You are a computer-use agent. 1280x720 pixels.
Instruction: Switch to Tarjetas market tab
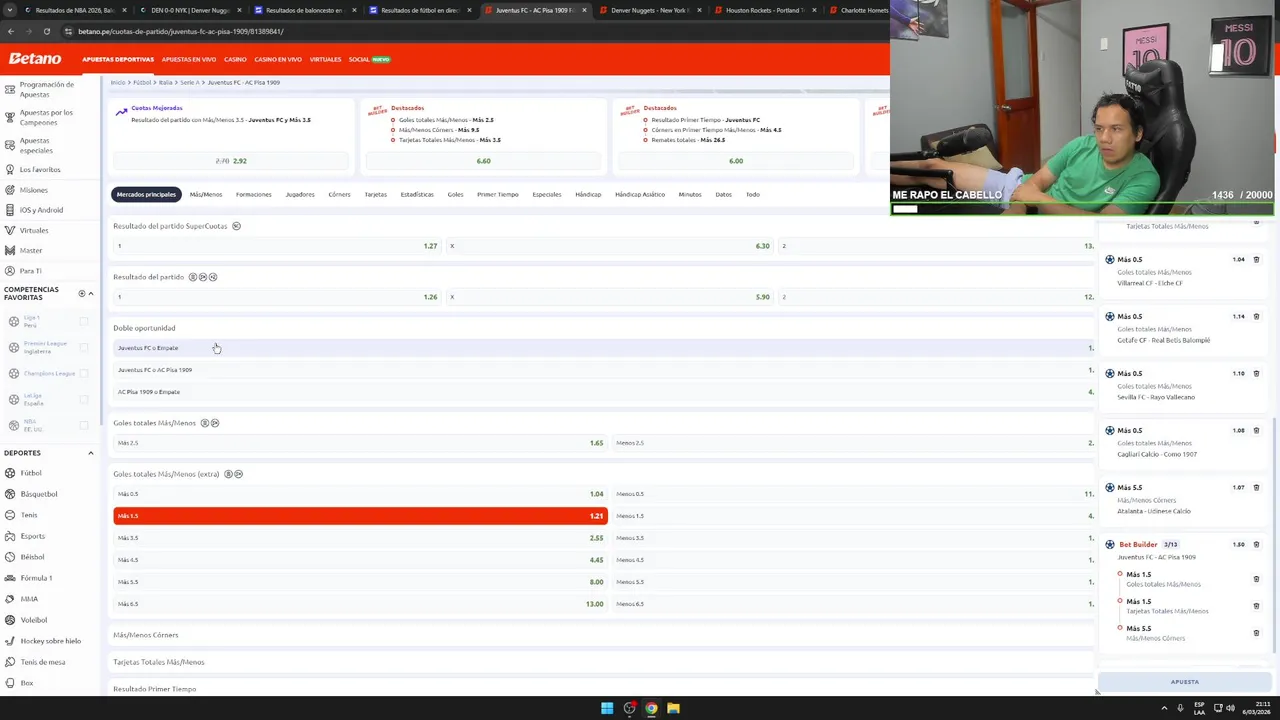click(x=375, y=194)
